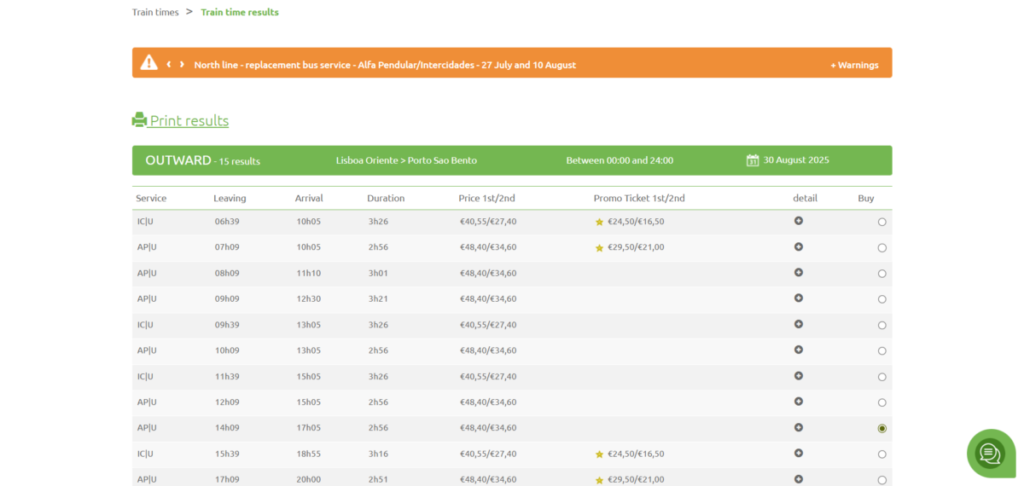Click the calendar icon next to 30 August 2025
This screenshot has height=486, width=1024.
(752, 160)
